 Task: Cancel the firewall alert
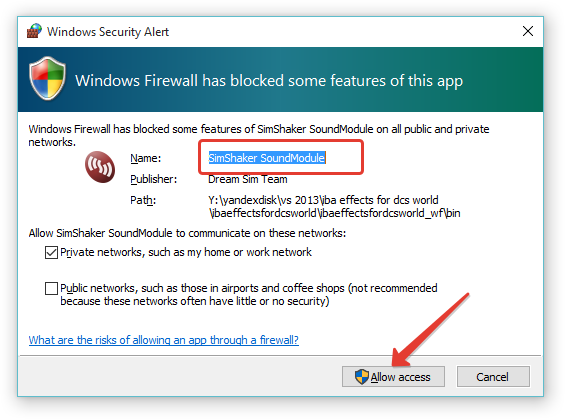(493, 377)
